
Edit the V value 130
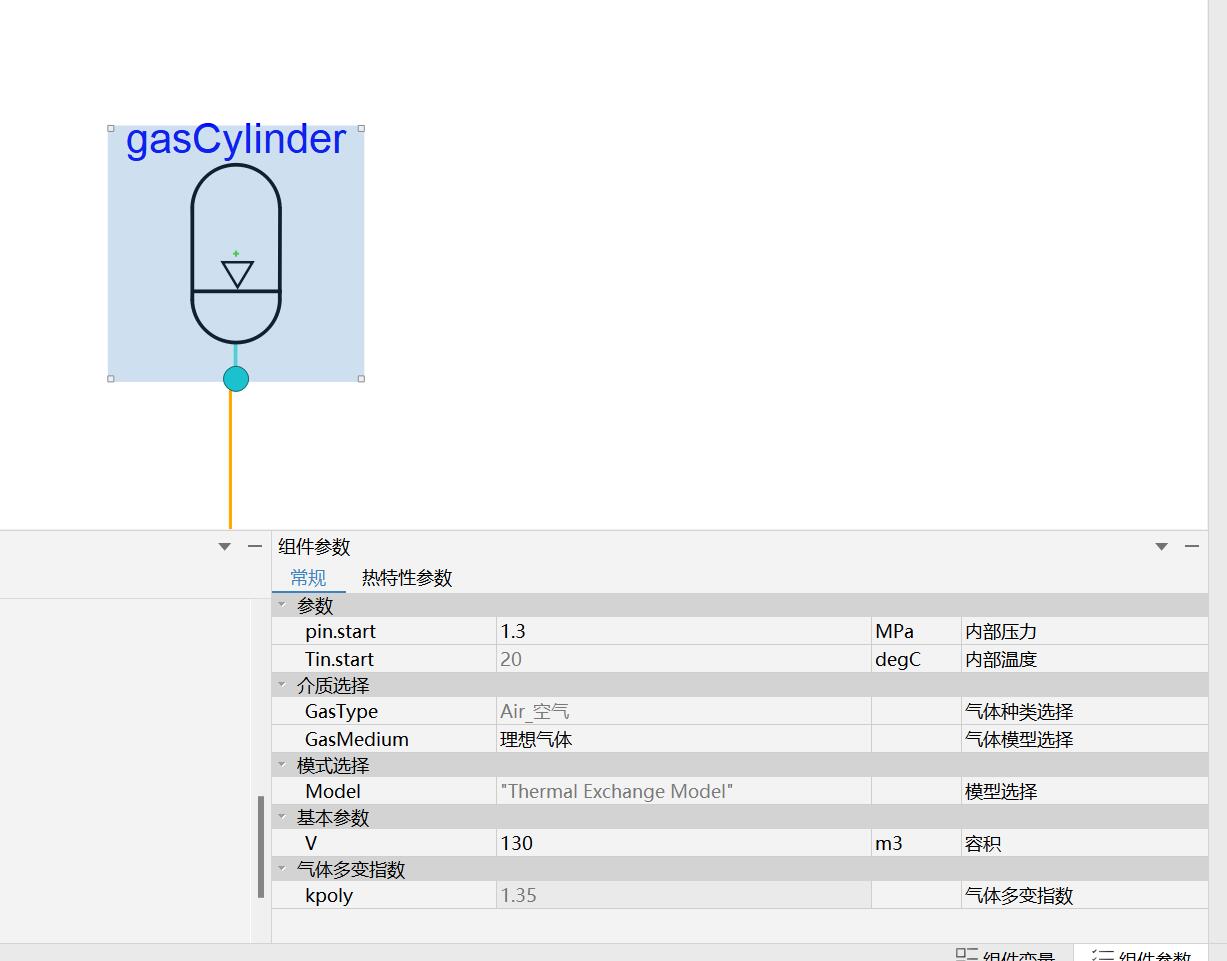[x=684, y=843]
